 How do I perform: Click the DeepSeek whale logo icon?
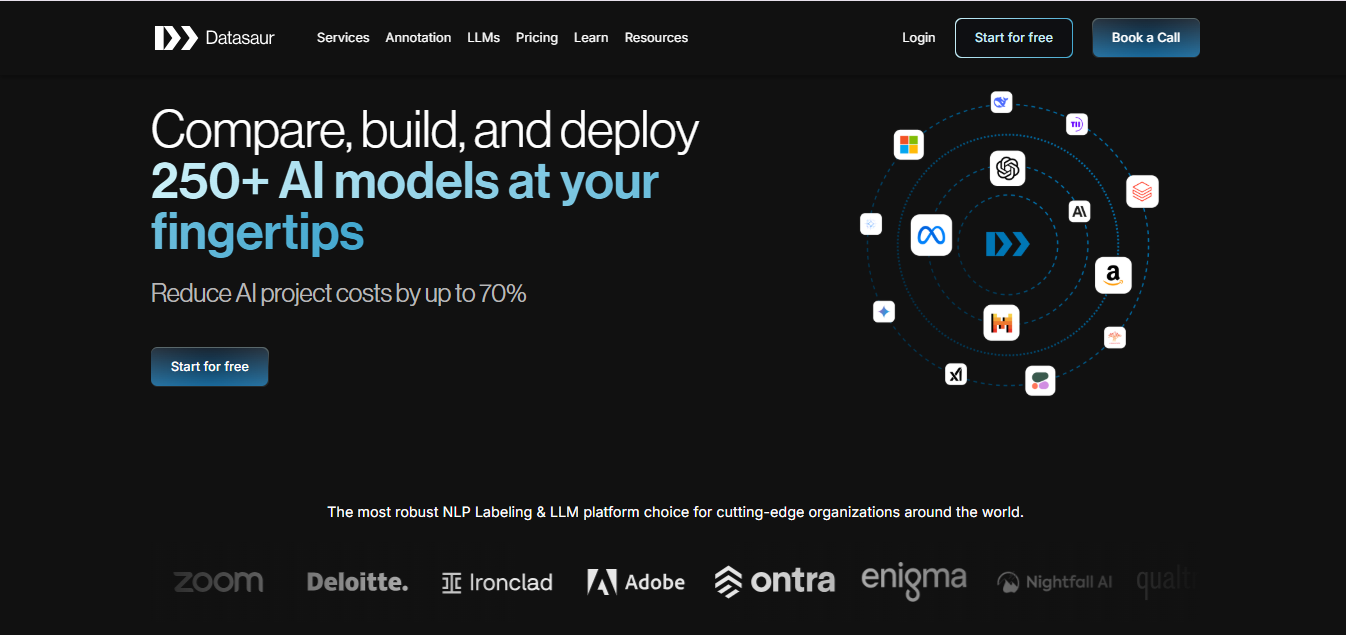pos(1002,102)
